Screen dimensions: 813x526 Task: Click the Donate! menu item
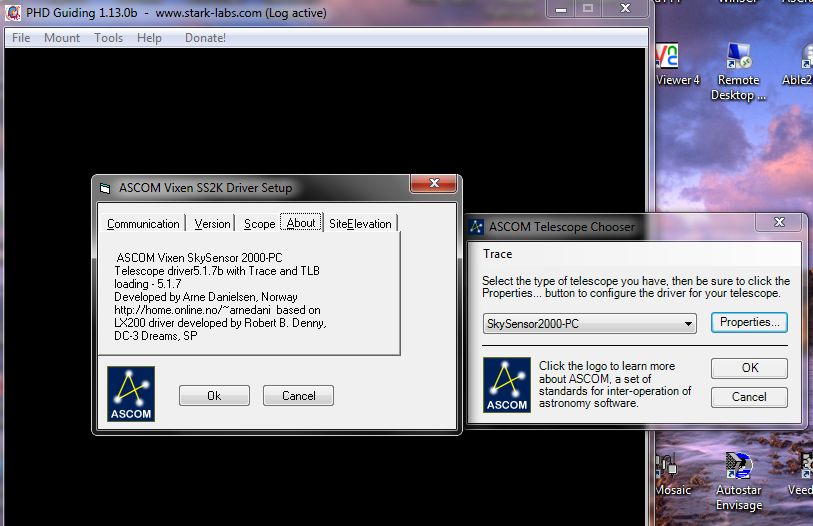[x=205, y=38]
